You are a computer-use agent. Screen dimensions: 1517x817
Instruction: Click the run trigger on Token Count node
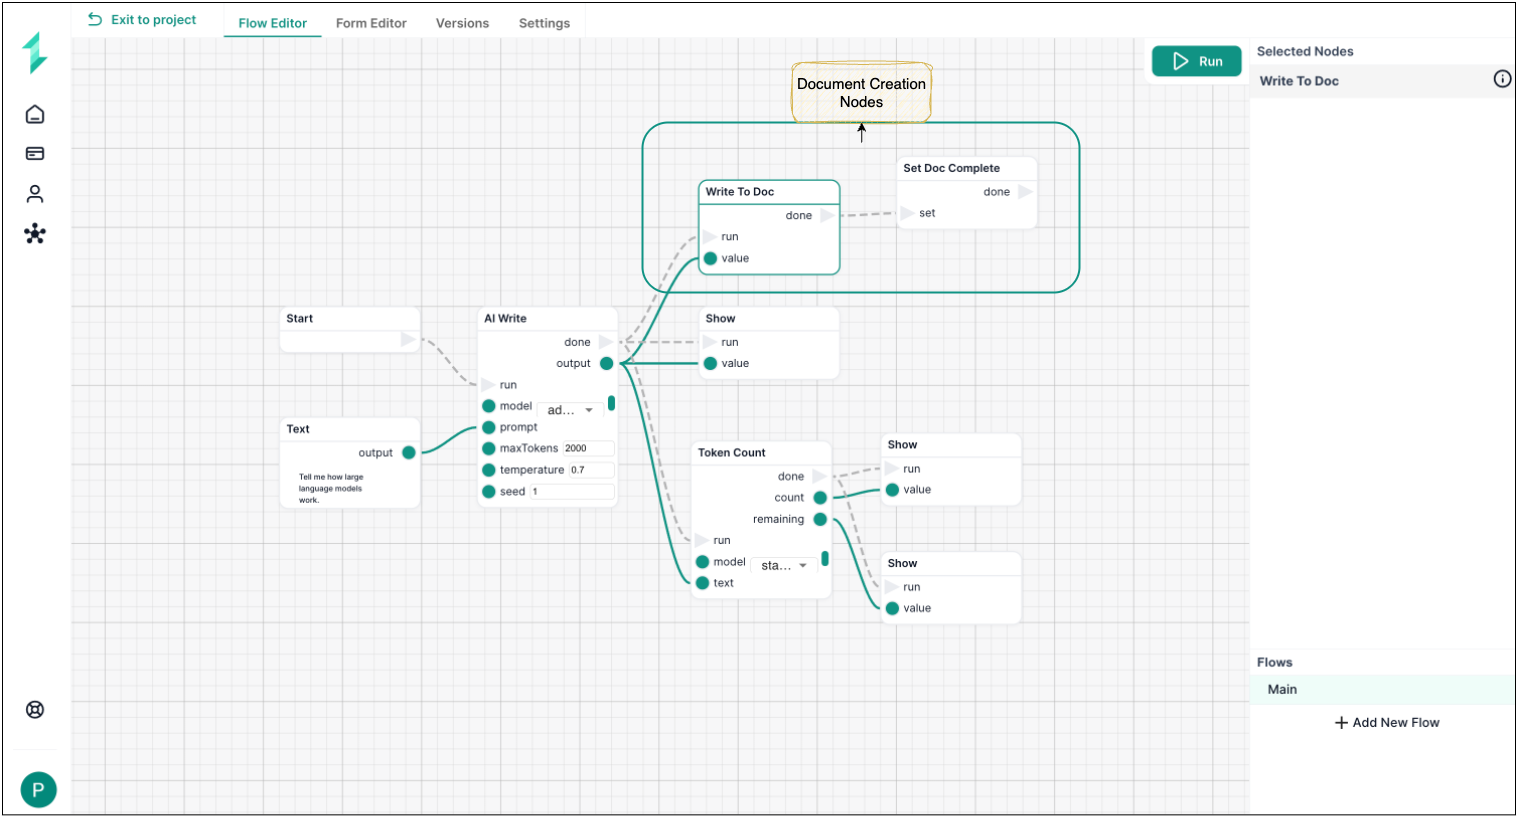click(x=701, y=540)
